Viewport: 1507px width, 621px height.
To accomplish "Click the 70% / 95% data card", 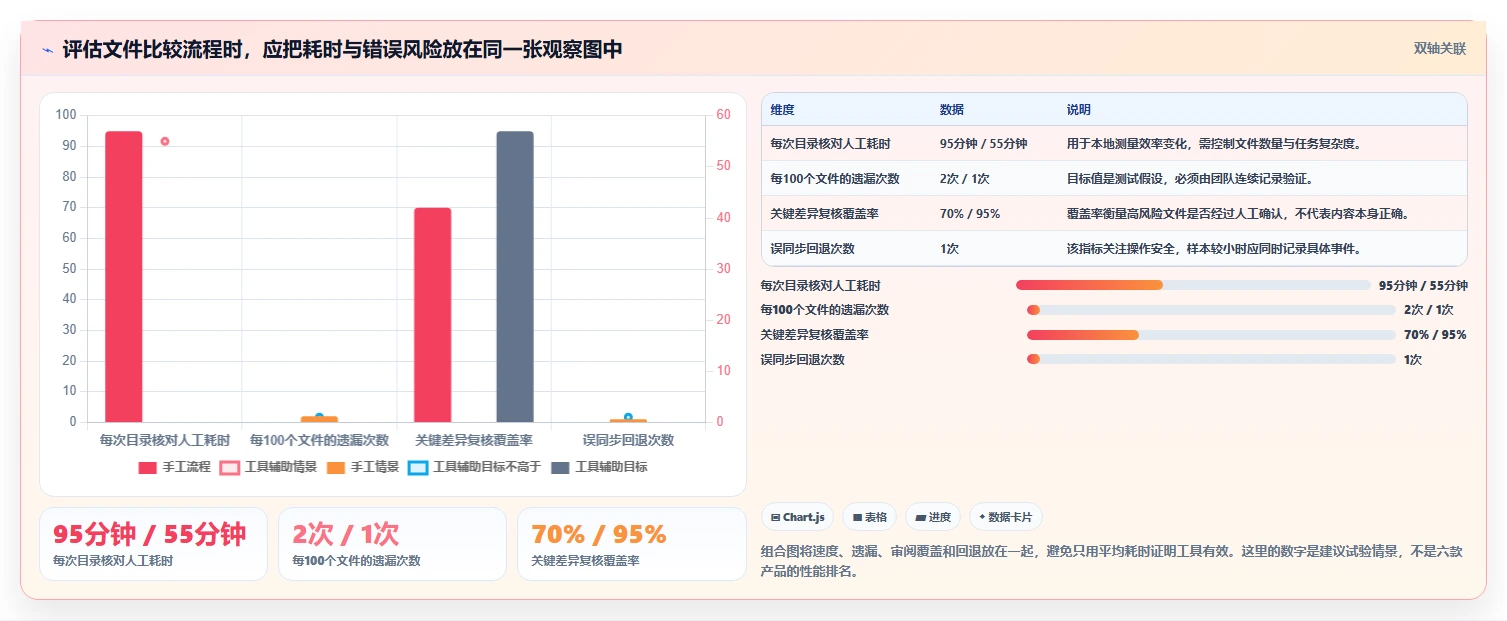I will [x=631, y=544].
